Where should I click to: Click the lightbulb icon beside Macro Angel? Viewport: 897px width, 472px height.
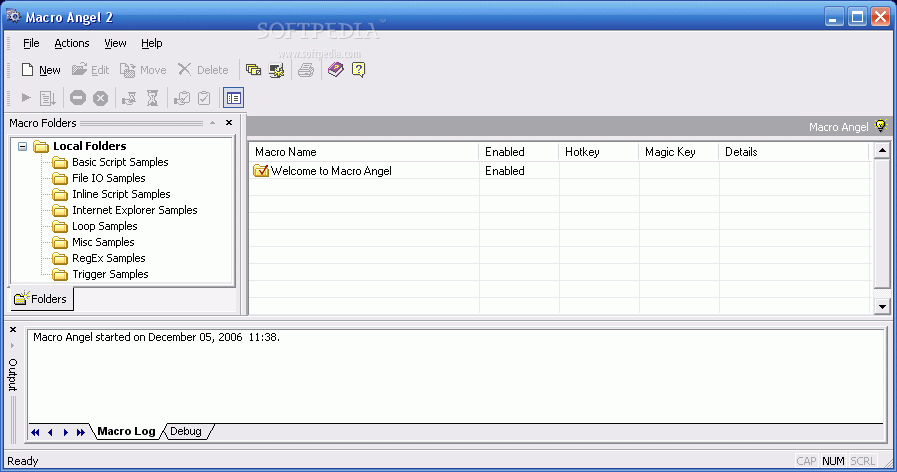(881, 126)
